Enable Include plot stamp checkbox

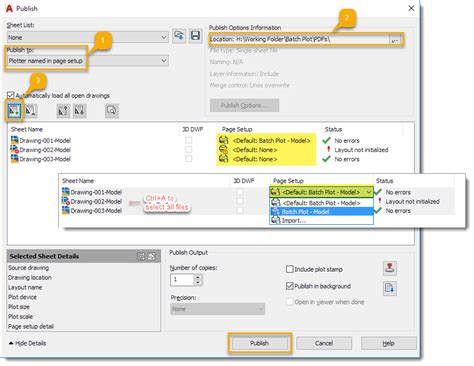pyautogui.click(x=290, y=269)
